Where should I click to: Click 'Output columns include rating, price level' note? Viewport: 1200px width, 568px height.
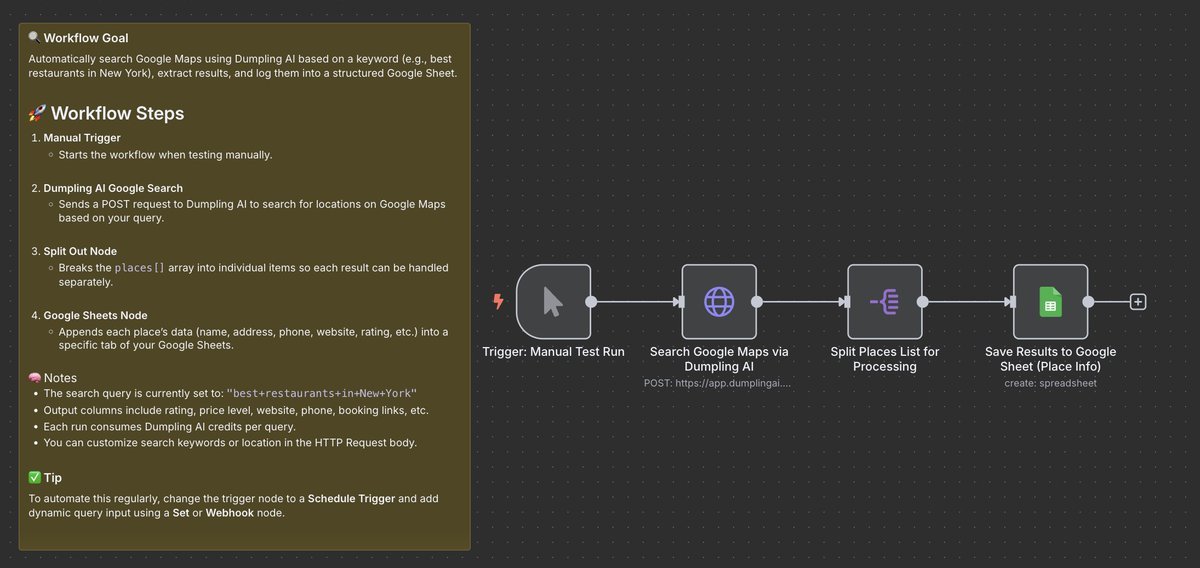(235, 410)
